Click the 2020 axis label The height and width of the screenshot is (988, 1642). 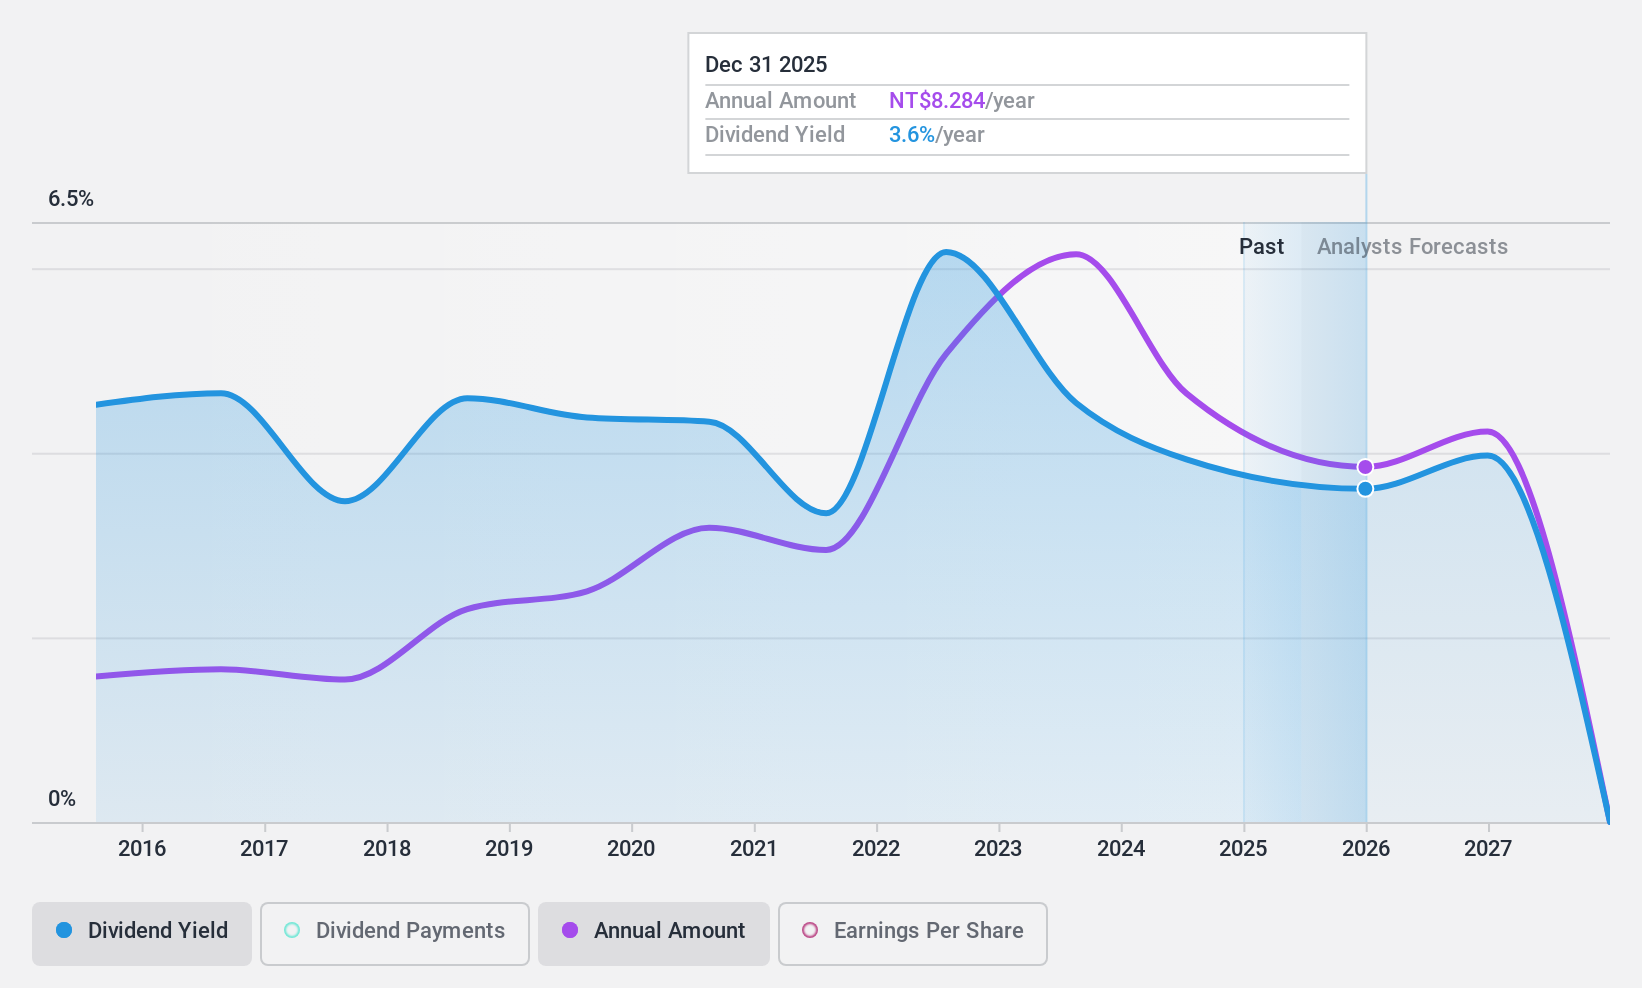click(x=631, y=849)
